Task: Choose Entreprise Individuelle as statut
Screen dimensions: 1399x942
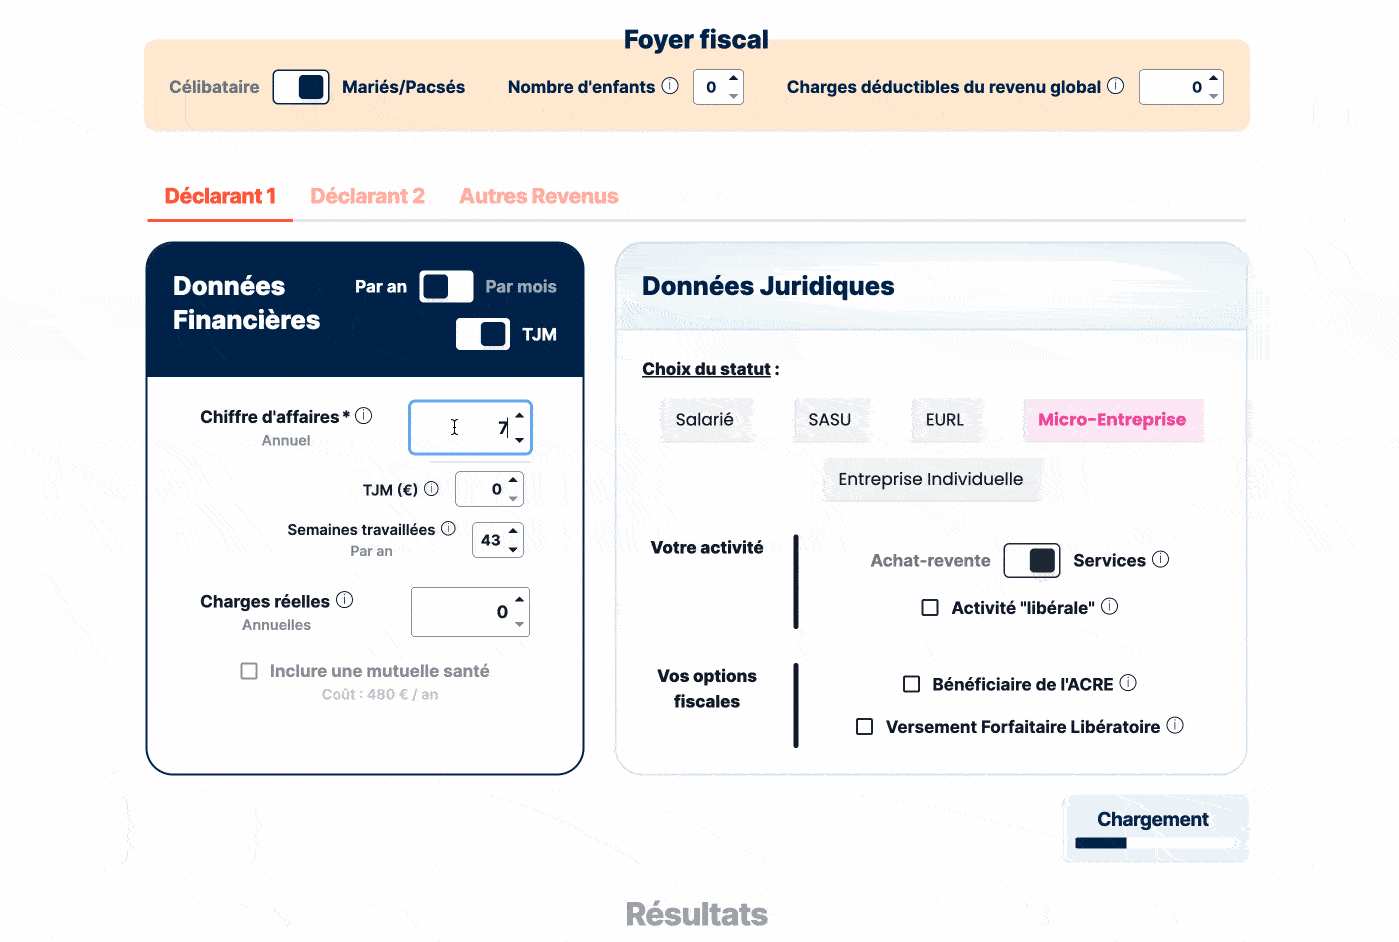Action: [930, 479]
